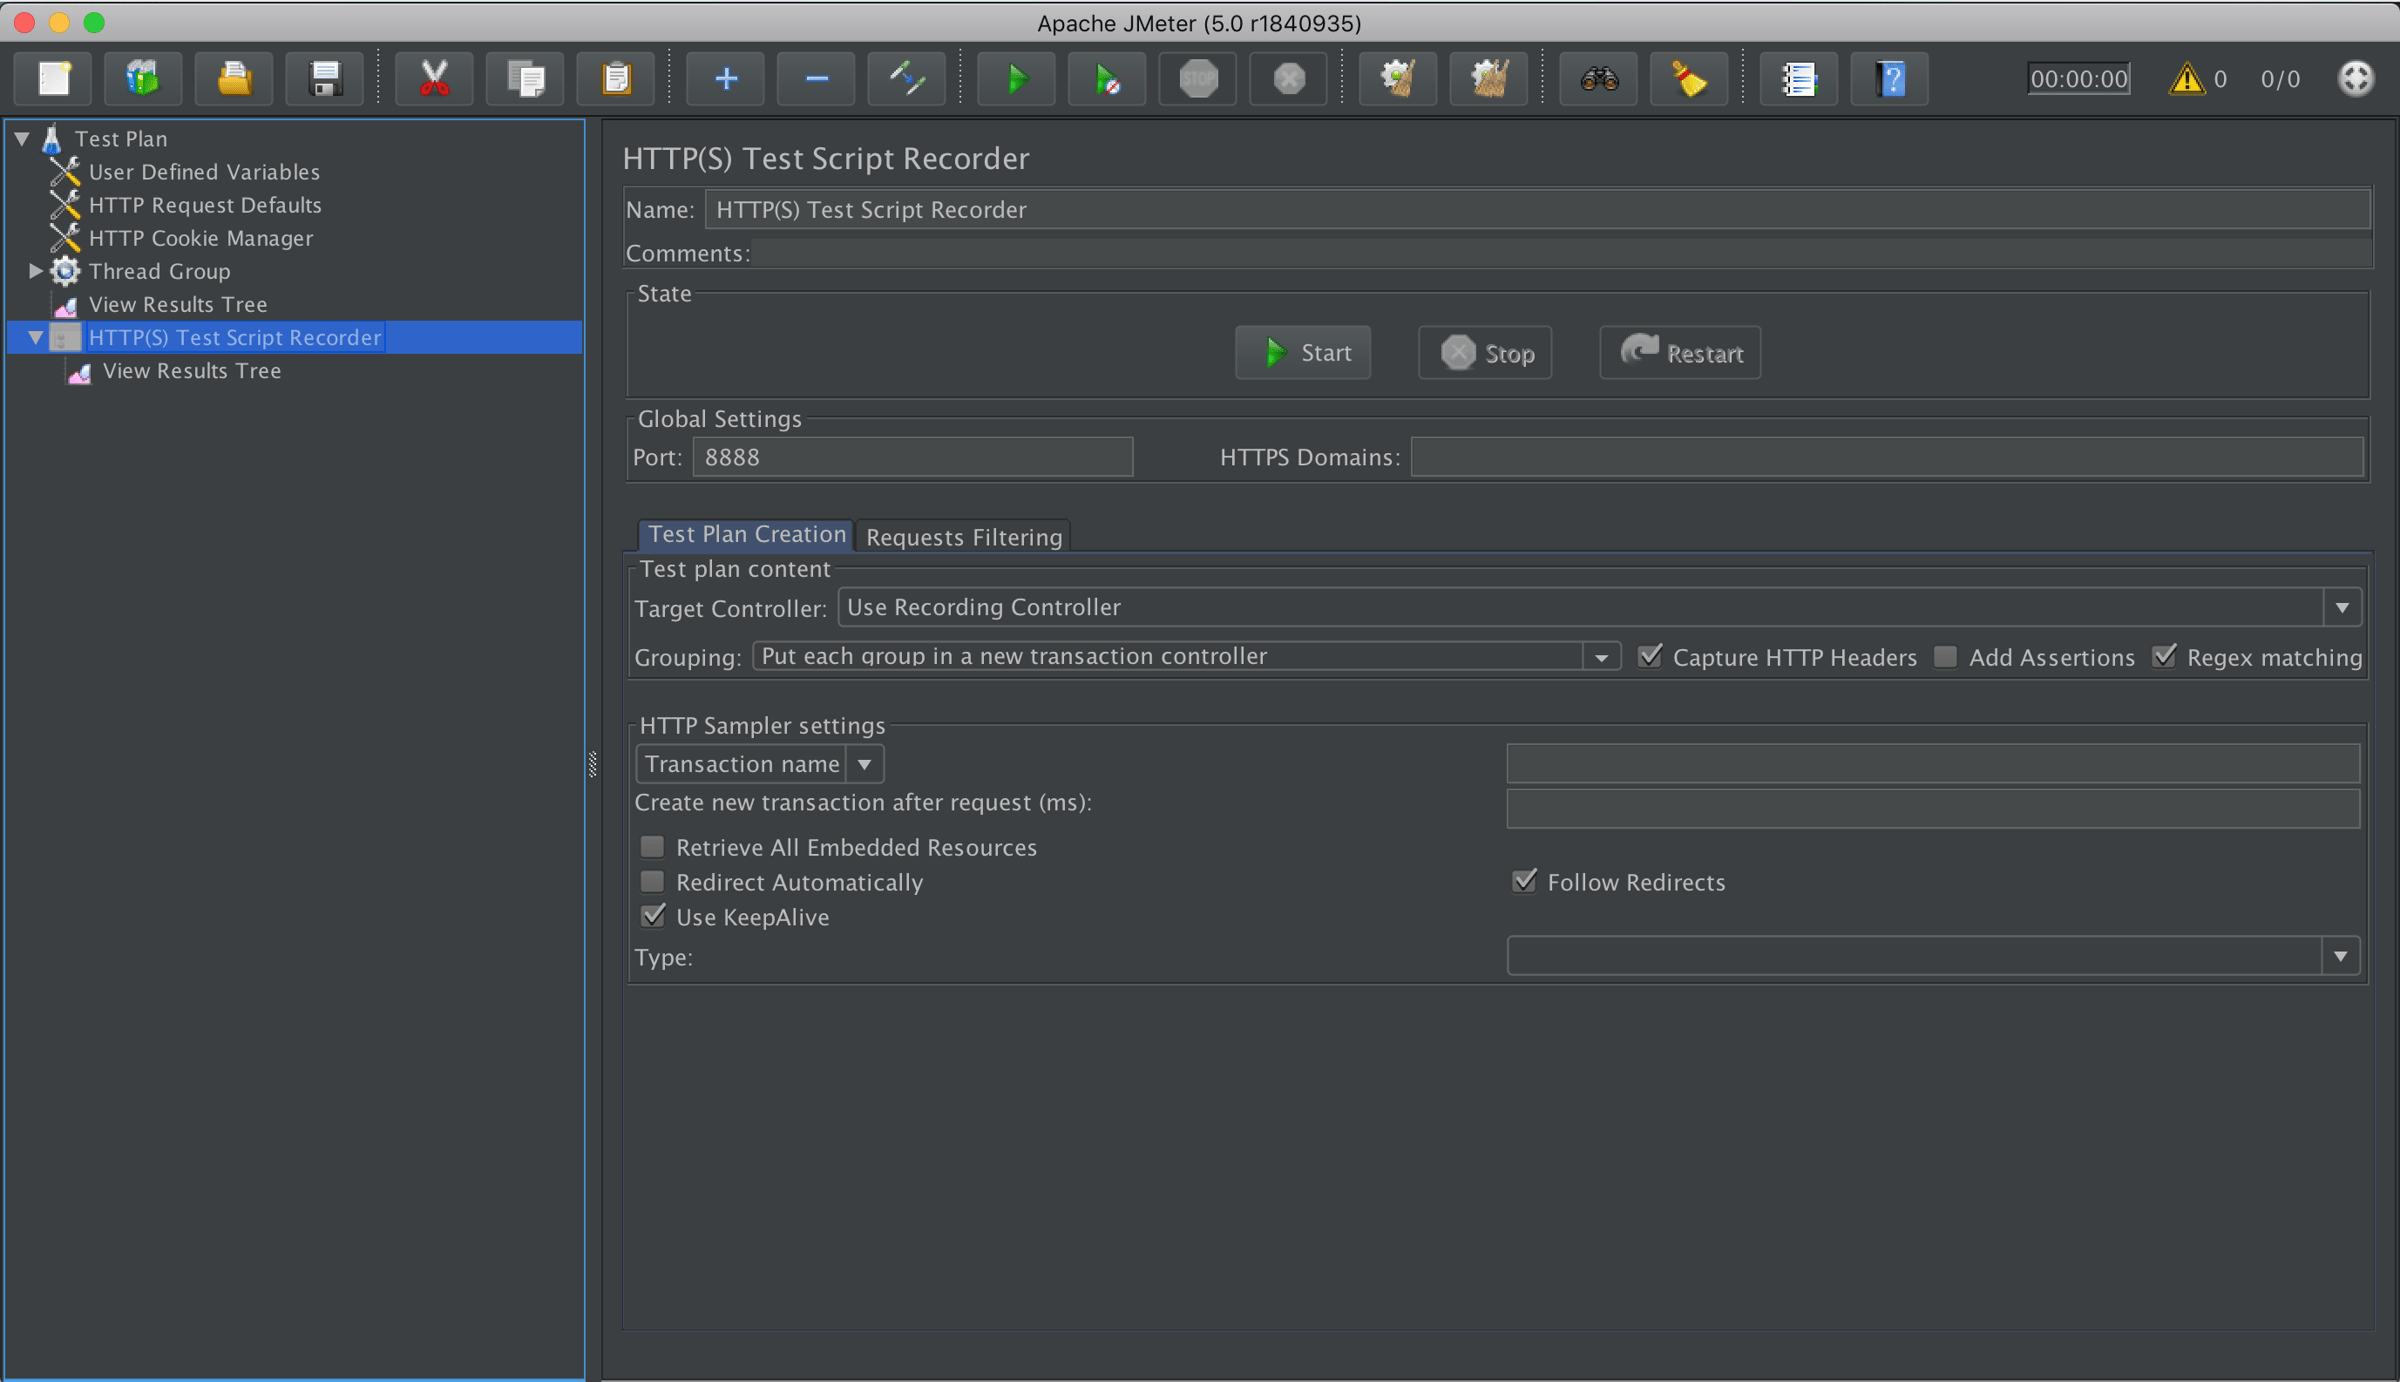Start the test without pauses
This screenshot has height=1382, width=2400.
(x=1106, y=78)
